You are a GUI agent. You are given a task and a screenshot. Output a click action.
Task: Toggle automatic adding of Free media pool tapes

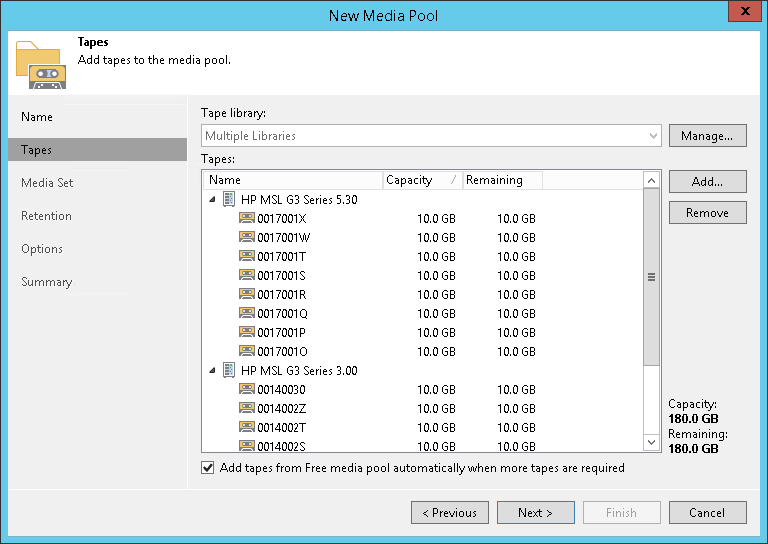coord(208,468)
